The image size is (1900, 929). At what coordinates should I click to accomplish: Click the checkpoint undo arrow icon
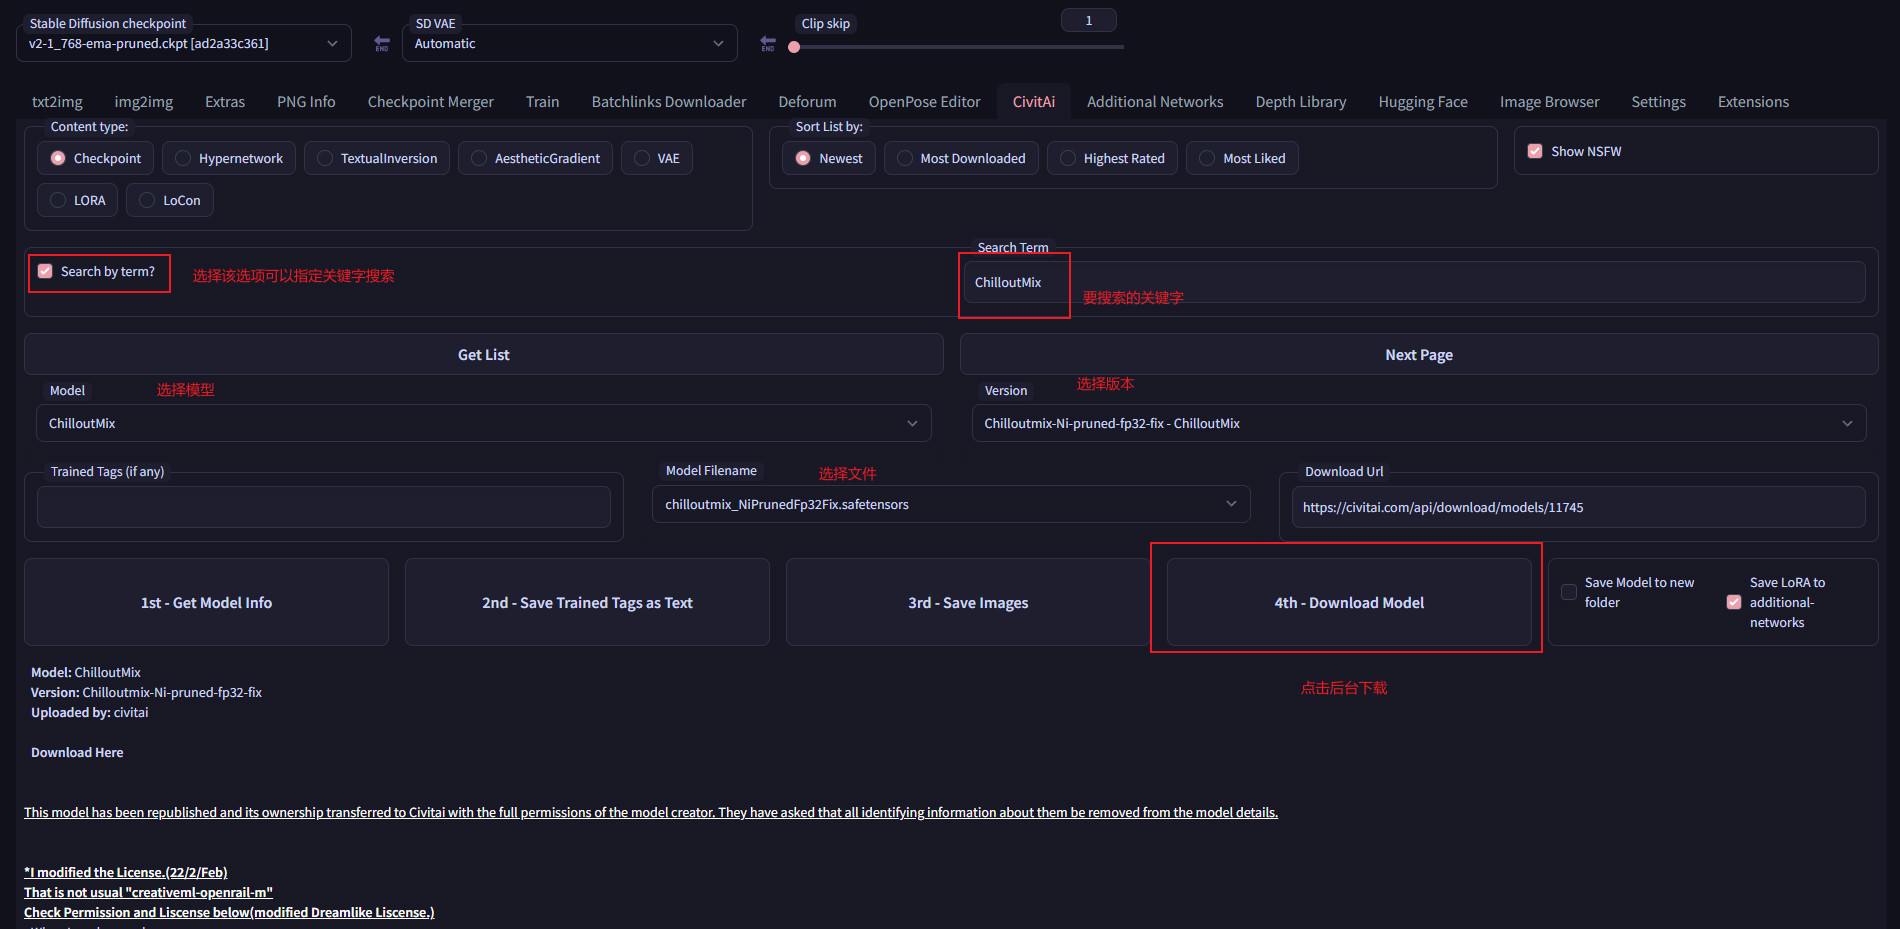tap(382, 44)
